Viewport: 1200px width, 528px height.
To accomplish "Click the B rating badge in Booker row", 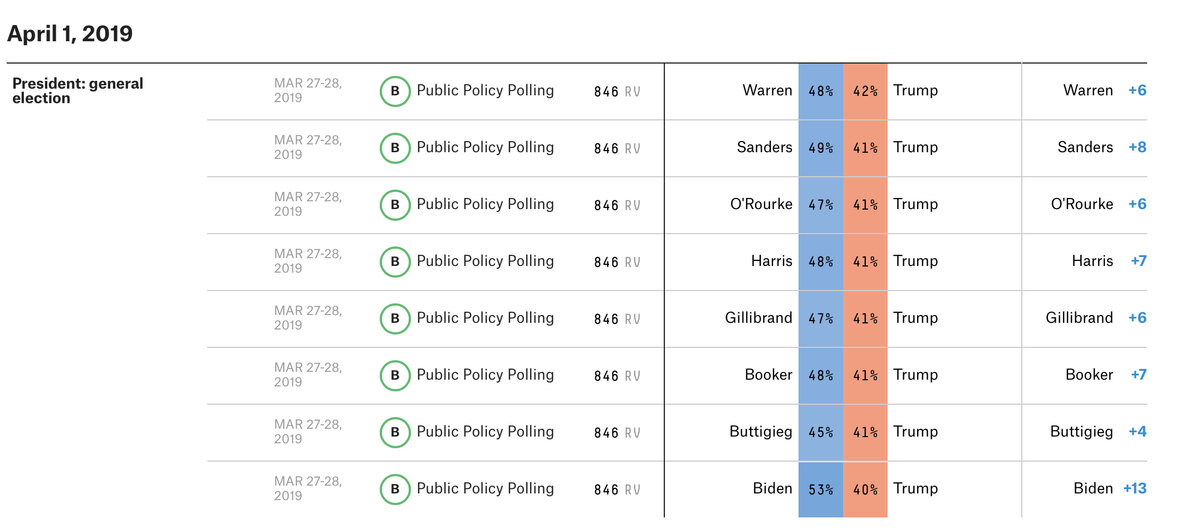I will point(395,376).
